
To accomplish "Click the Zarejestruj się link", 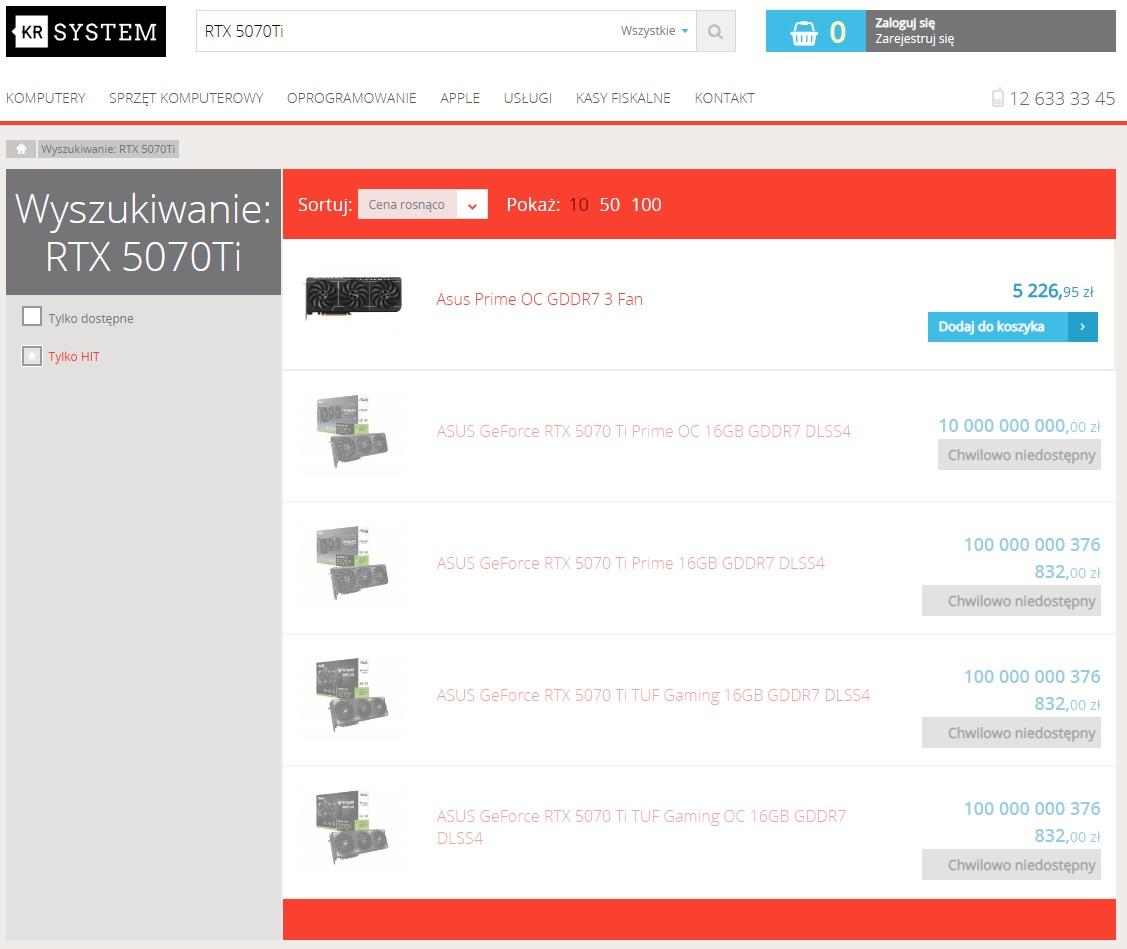I will 914,39.
